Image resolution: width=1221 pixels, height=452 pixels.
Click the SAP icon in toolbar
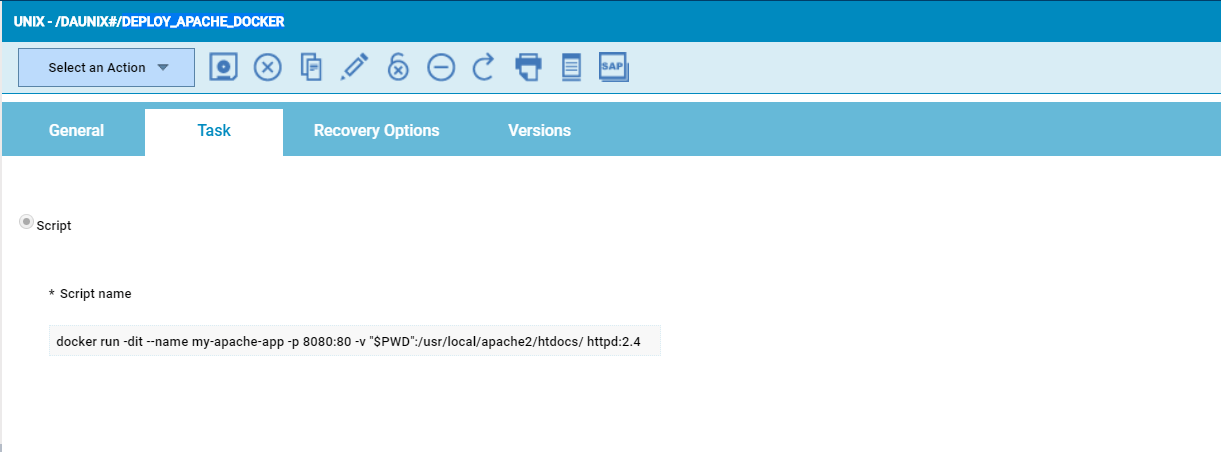pyautogui.click(x=613, y=67)
